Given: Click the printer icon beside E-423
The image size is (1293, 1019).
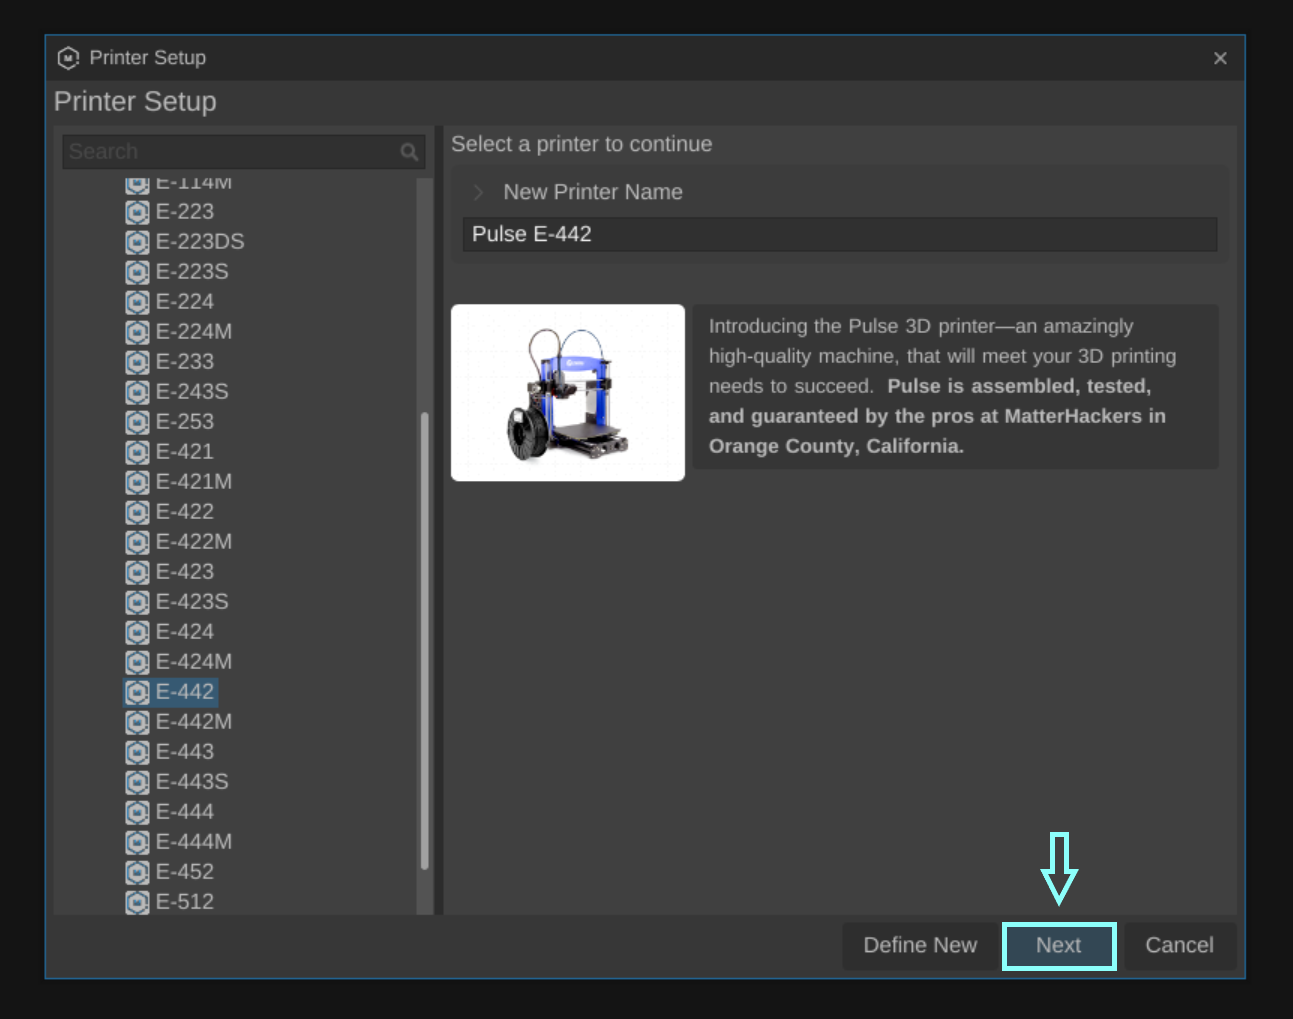Looking at the screenshot, I should (x=137, y=572).
